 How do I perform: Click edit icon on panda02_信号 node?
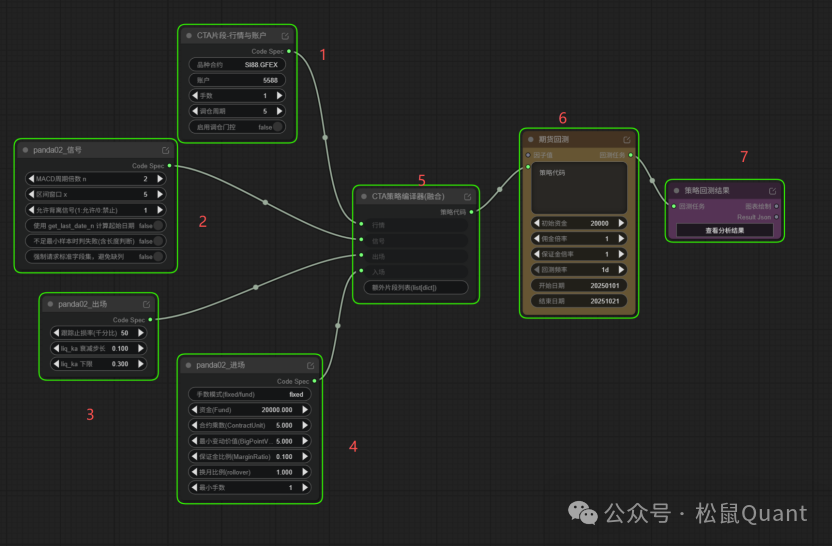click(x=166, y=150)
